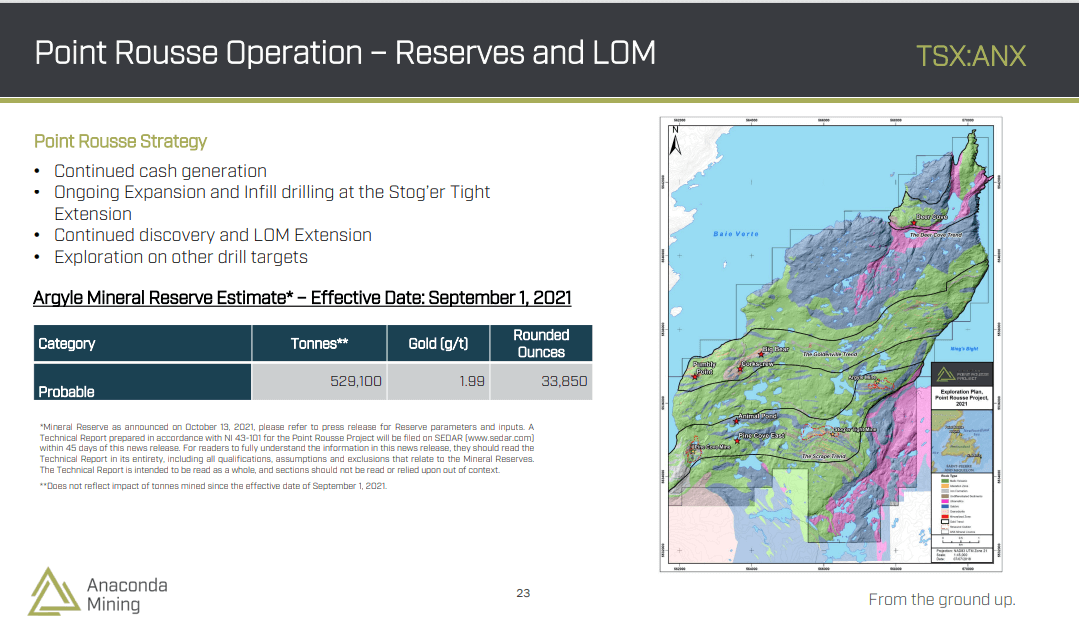Select bullet about Stog'er Tight Extension drilling

272,203
